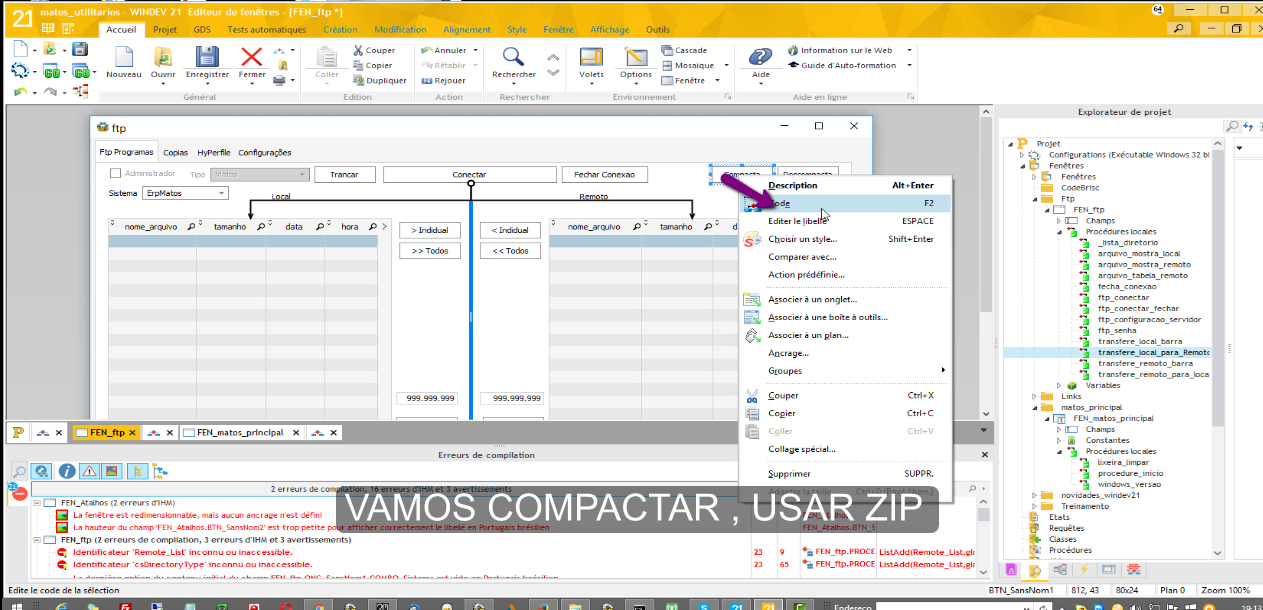Image resolution: width=1263 pixels, height=610 pixels.
Task: Click Cascade window arrangement
Action: tap(684, 50)
